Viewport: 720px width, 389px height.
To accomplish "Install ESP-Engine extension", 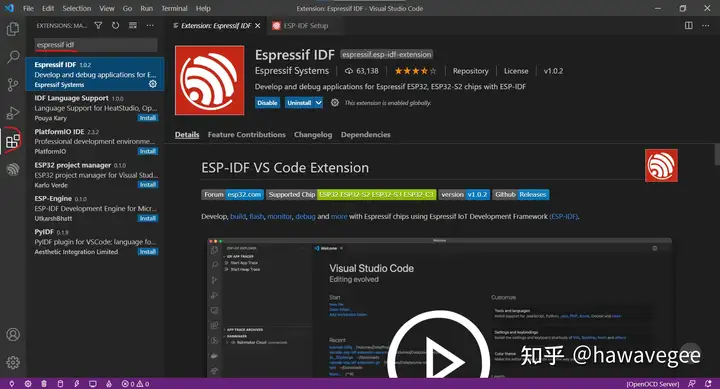I will (x=148, y=218).
